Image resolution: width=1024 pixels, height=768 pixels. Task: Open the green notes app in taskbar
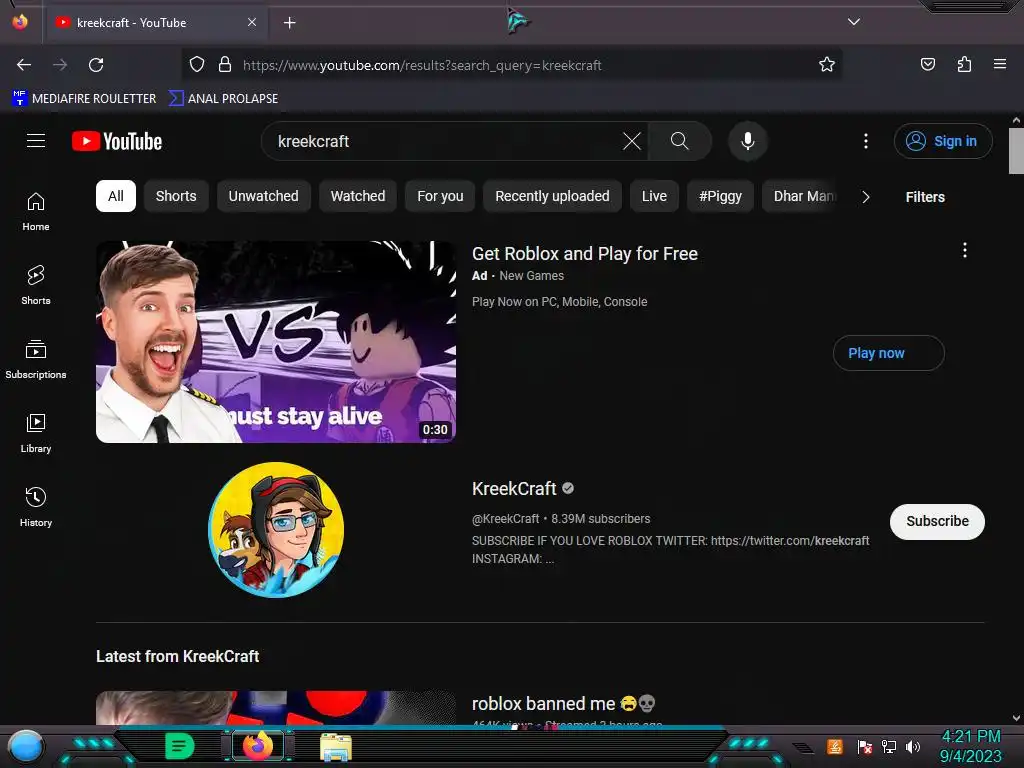click(180, 746)
